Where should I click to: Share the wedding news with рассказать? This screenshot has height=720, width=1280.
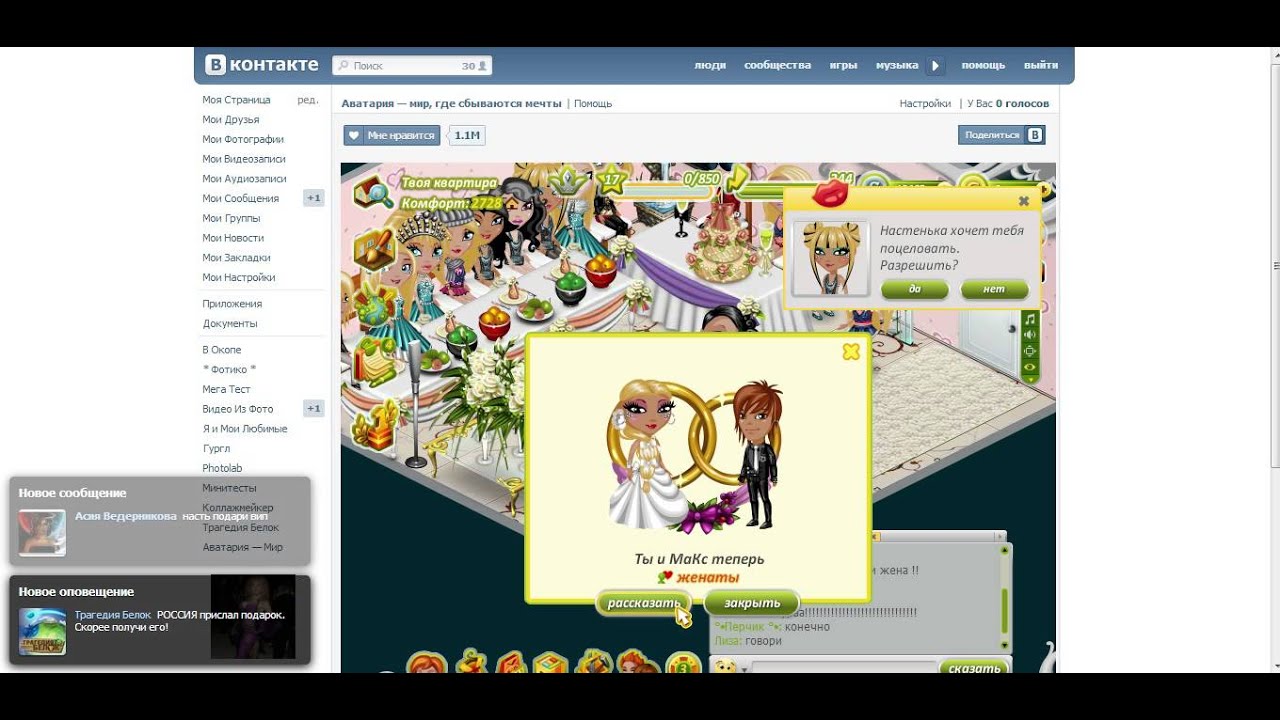click(644, 603)
